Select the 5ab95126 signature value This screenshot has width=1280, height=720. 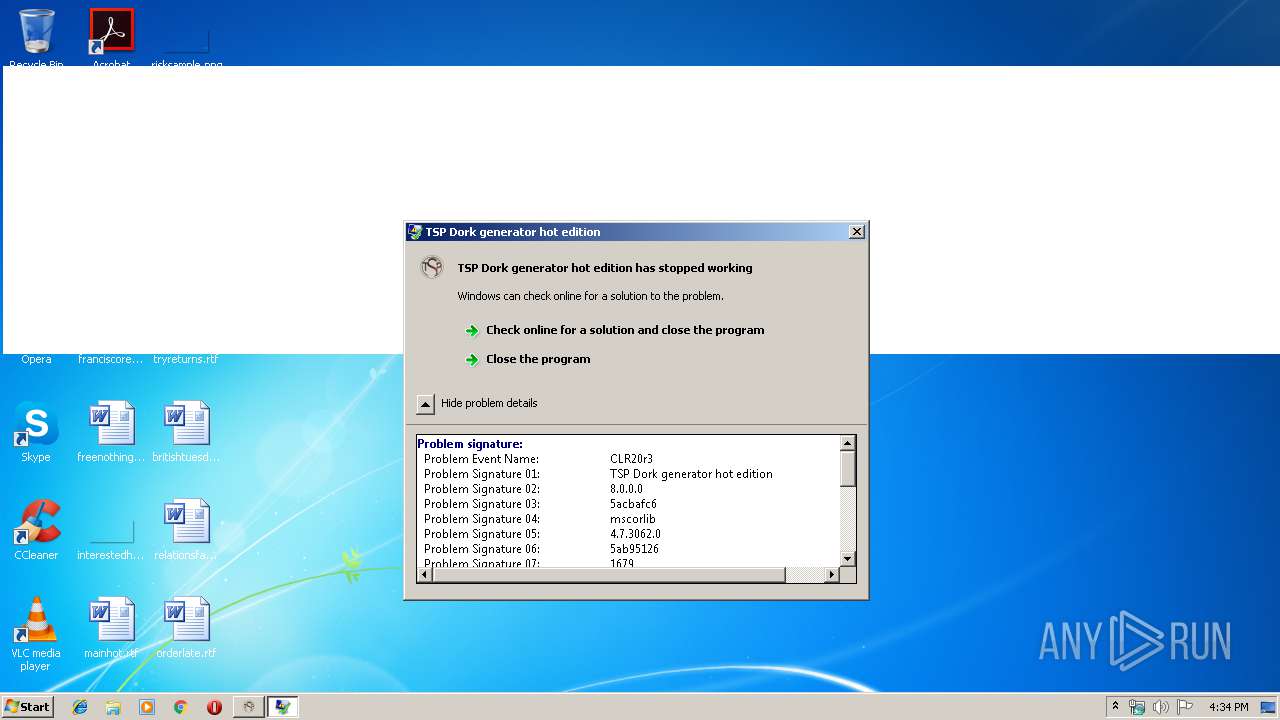tap(634, 549)
